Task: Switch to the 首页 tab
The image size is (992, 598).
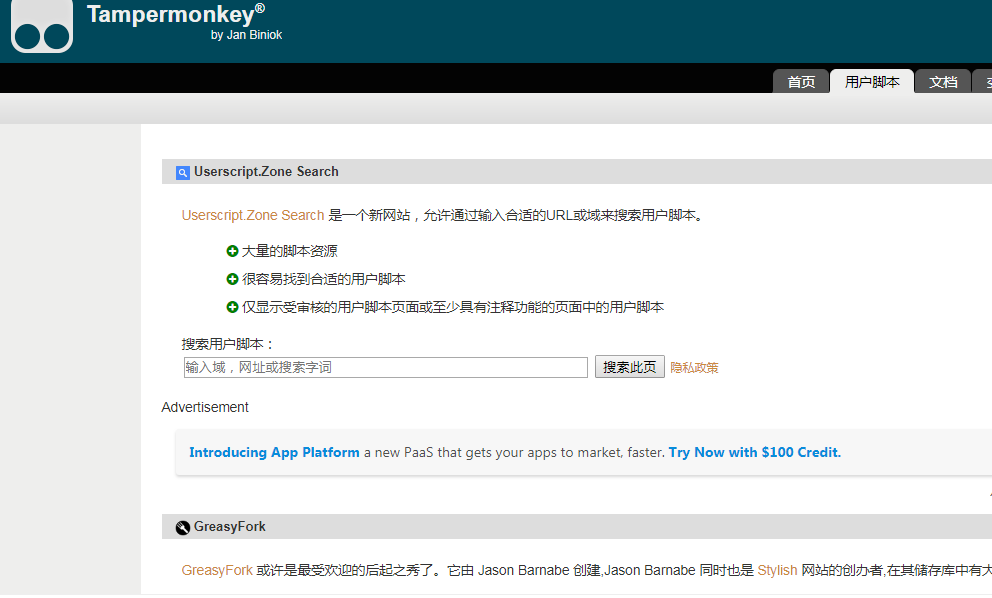Action: 801,81
